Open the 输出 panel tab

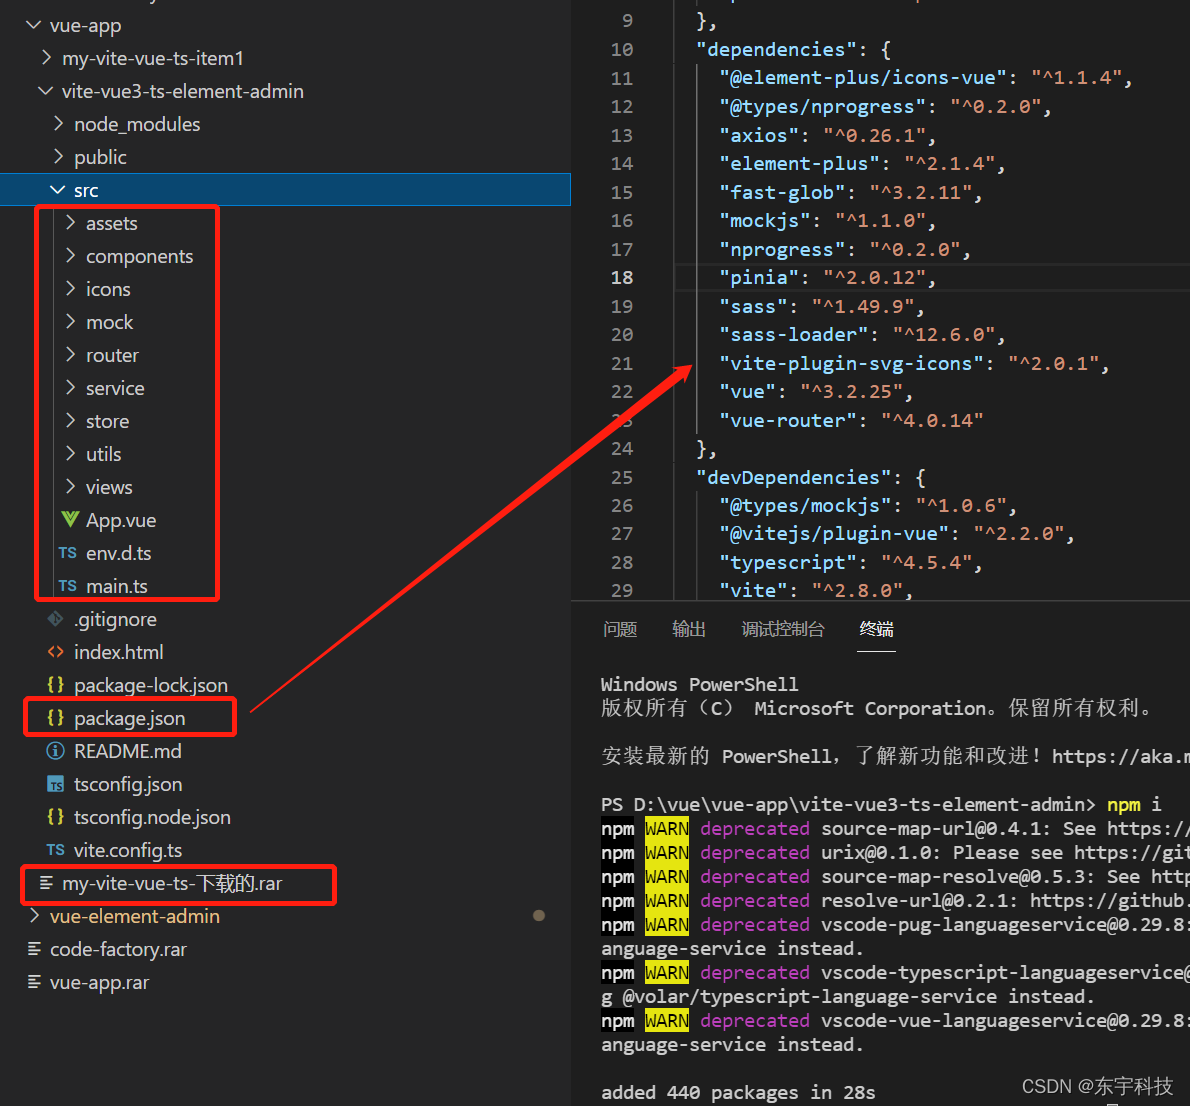coord(689,629)
